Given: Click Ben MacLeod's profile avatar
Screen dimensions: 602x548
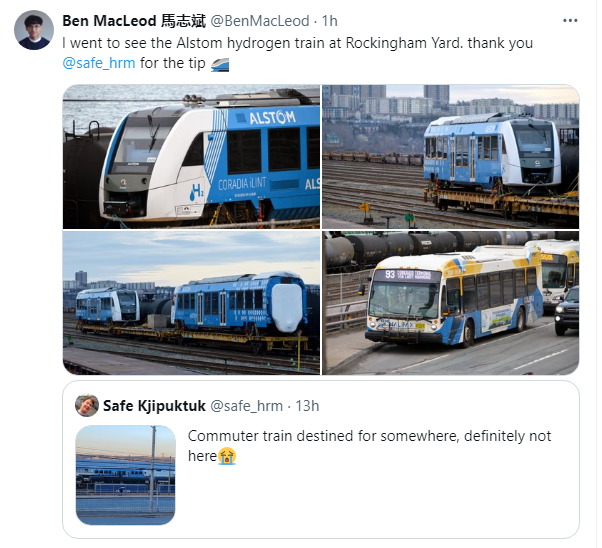Looking at the screenshot, I should [x=34, y=30].
